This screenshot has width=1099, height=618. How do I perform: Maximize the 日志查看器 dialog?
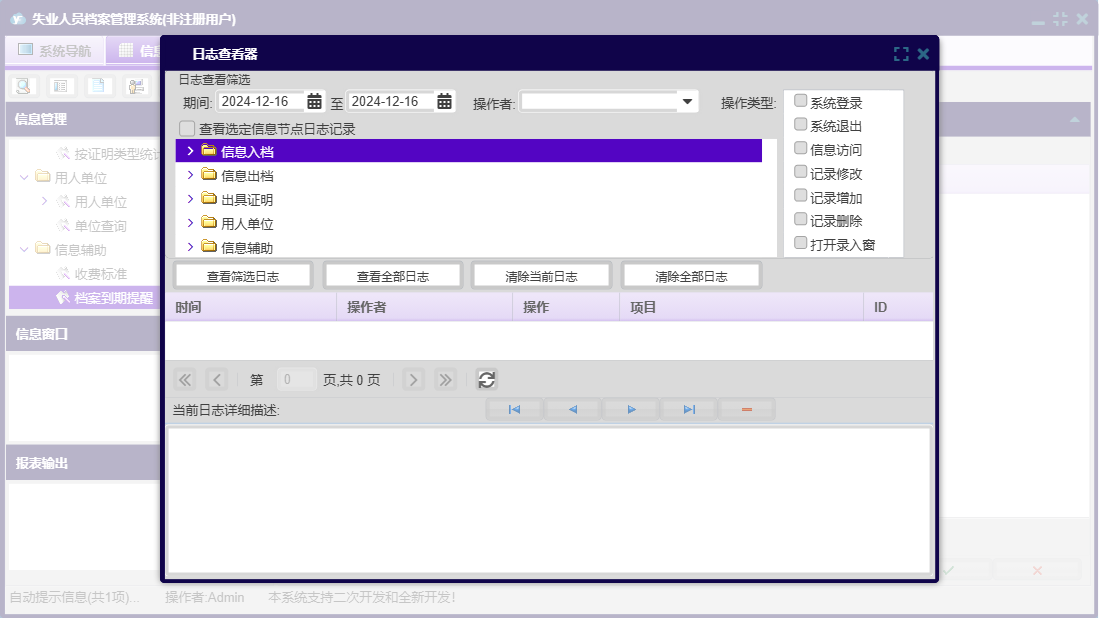point(901,54)
